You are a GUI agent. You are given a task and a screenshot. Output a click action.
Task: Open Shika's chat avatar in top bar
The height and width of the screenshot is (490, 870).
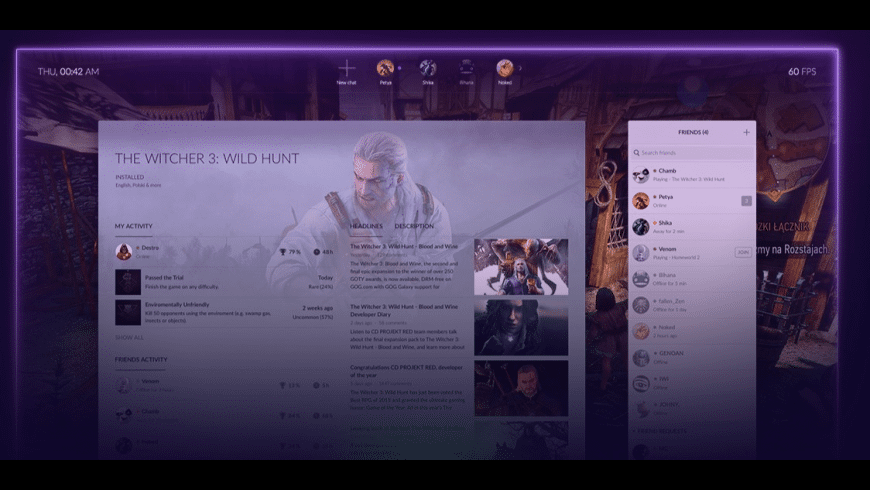click(427, 68)
